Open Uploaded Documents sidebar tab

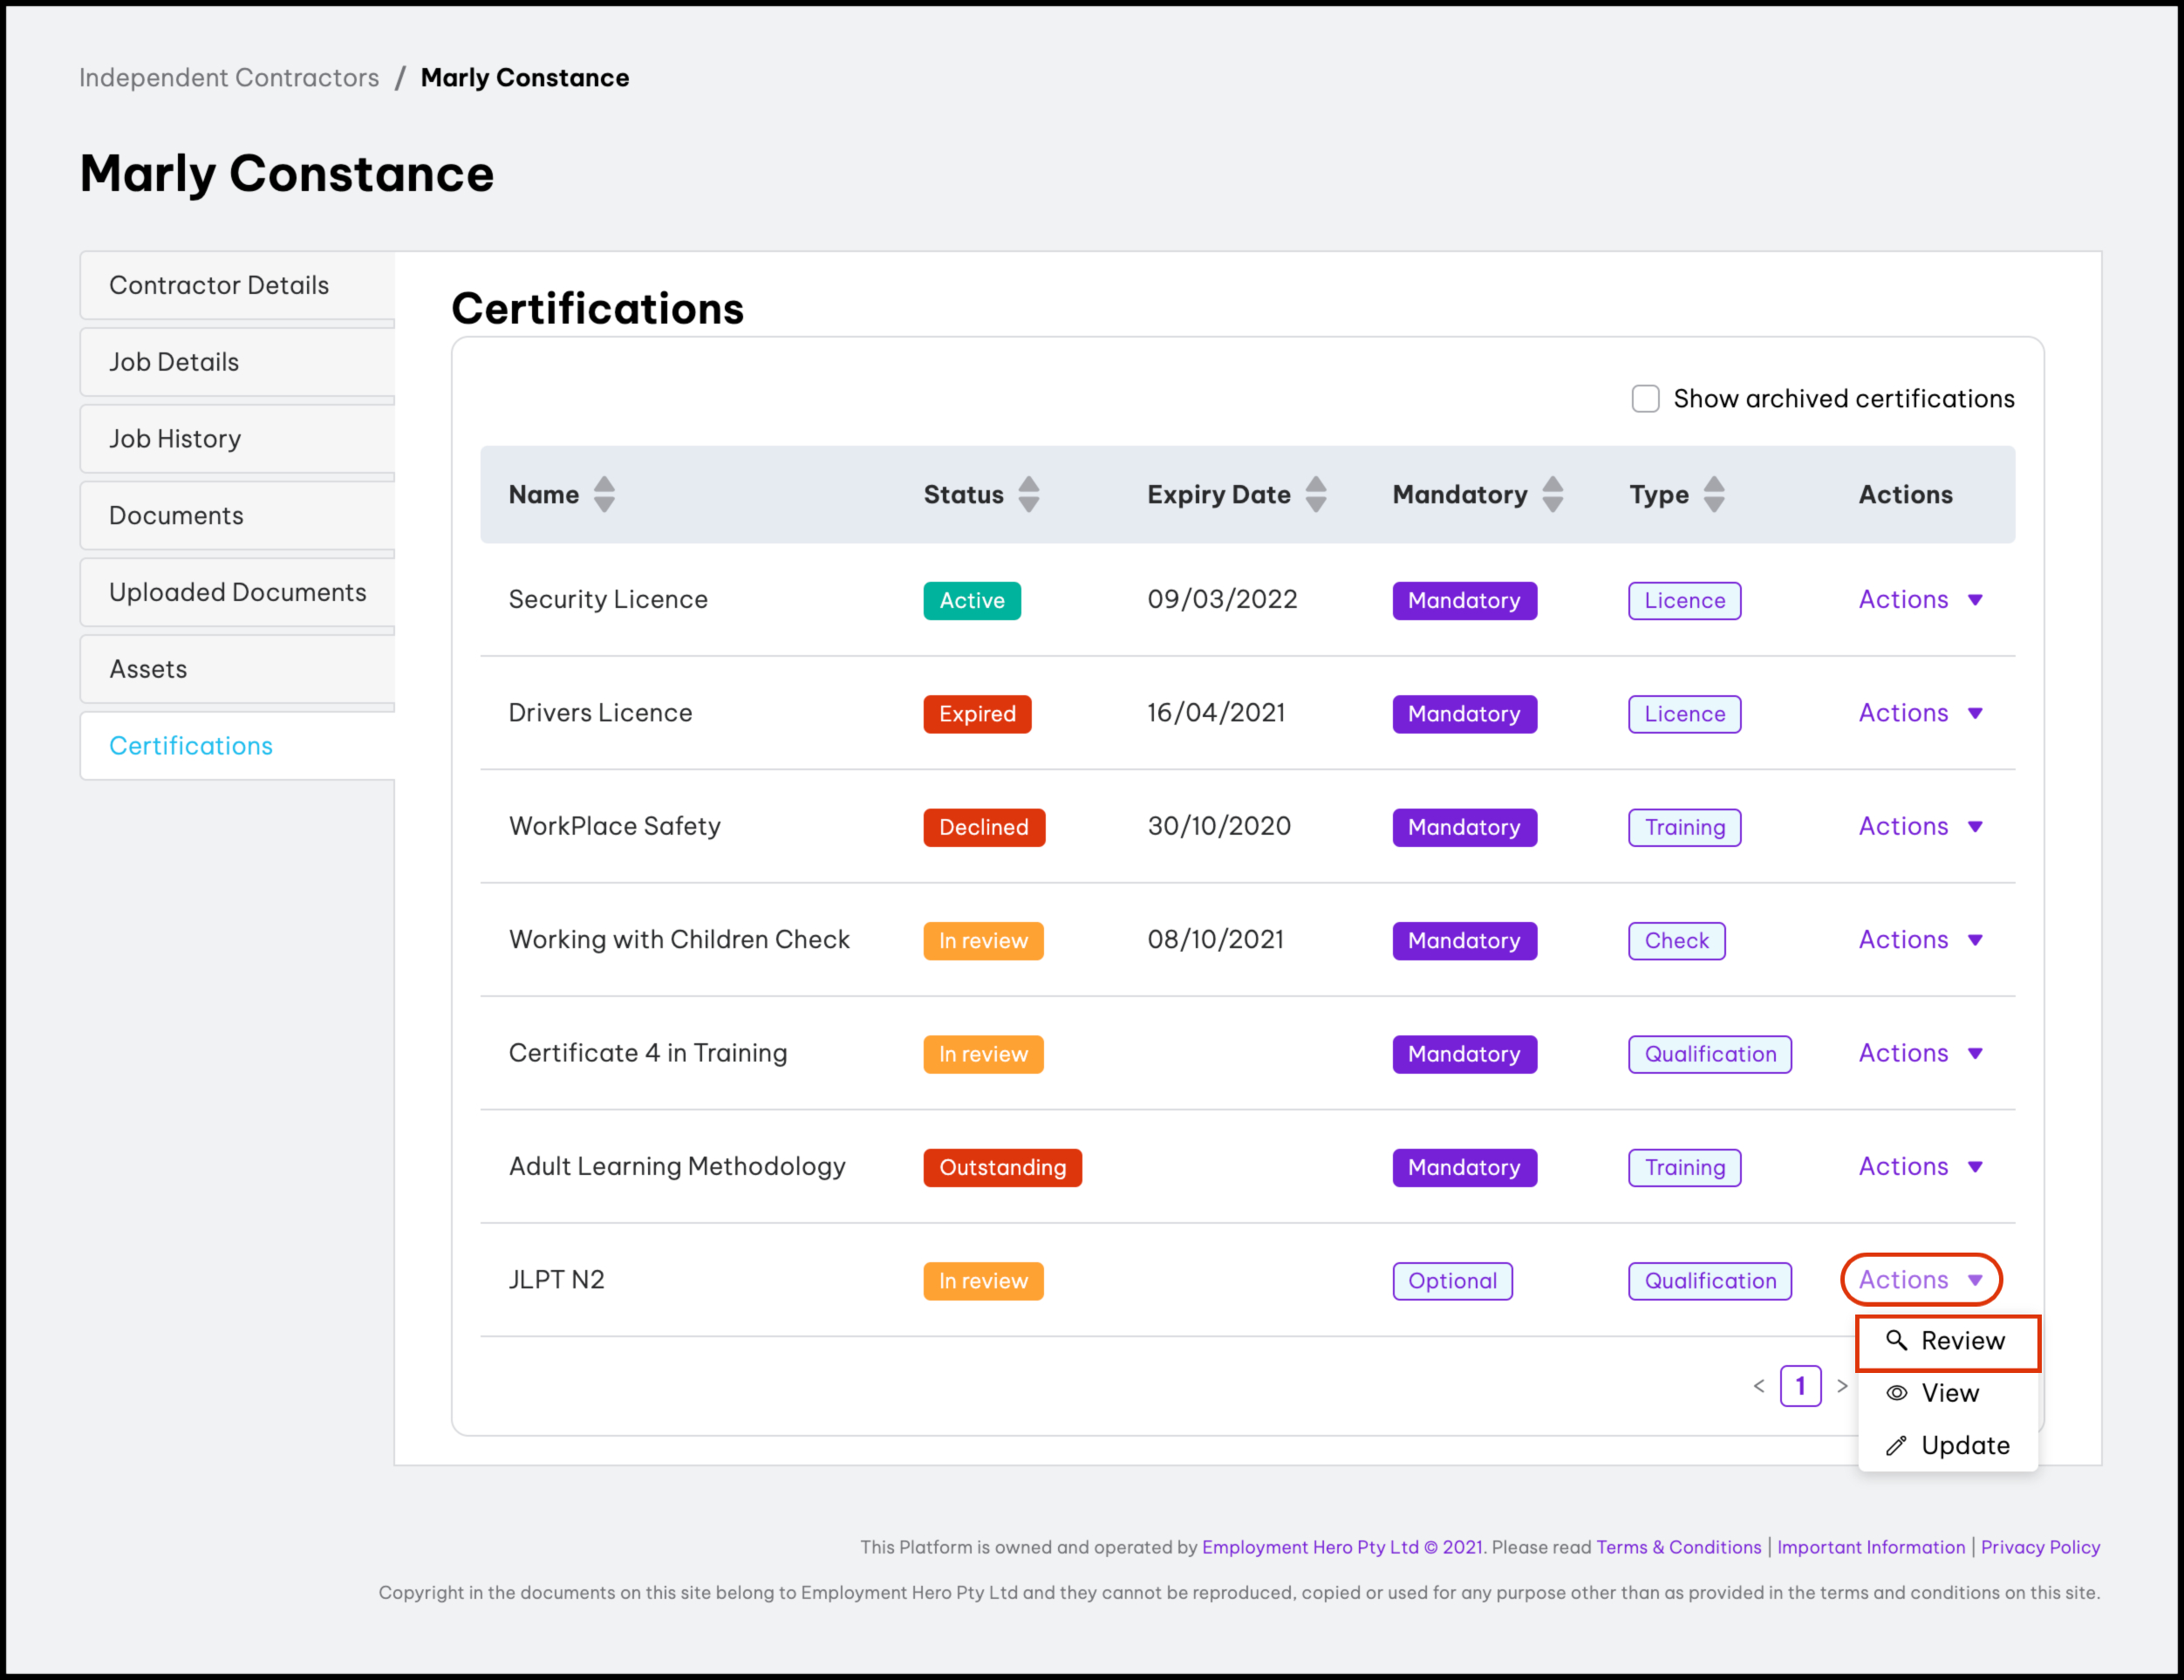click(237, 592)
